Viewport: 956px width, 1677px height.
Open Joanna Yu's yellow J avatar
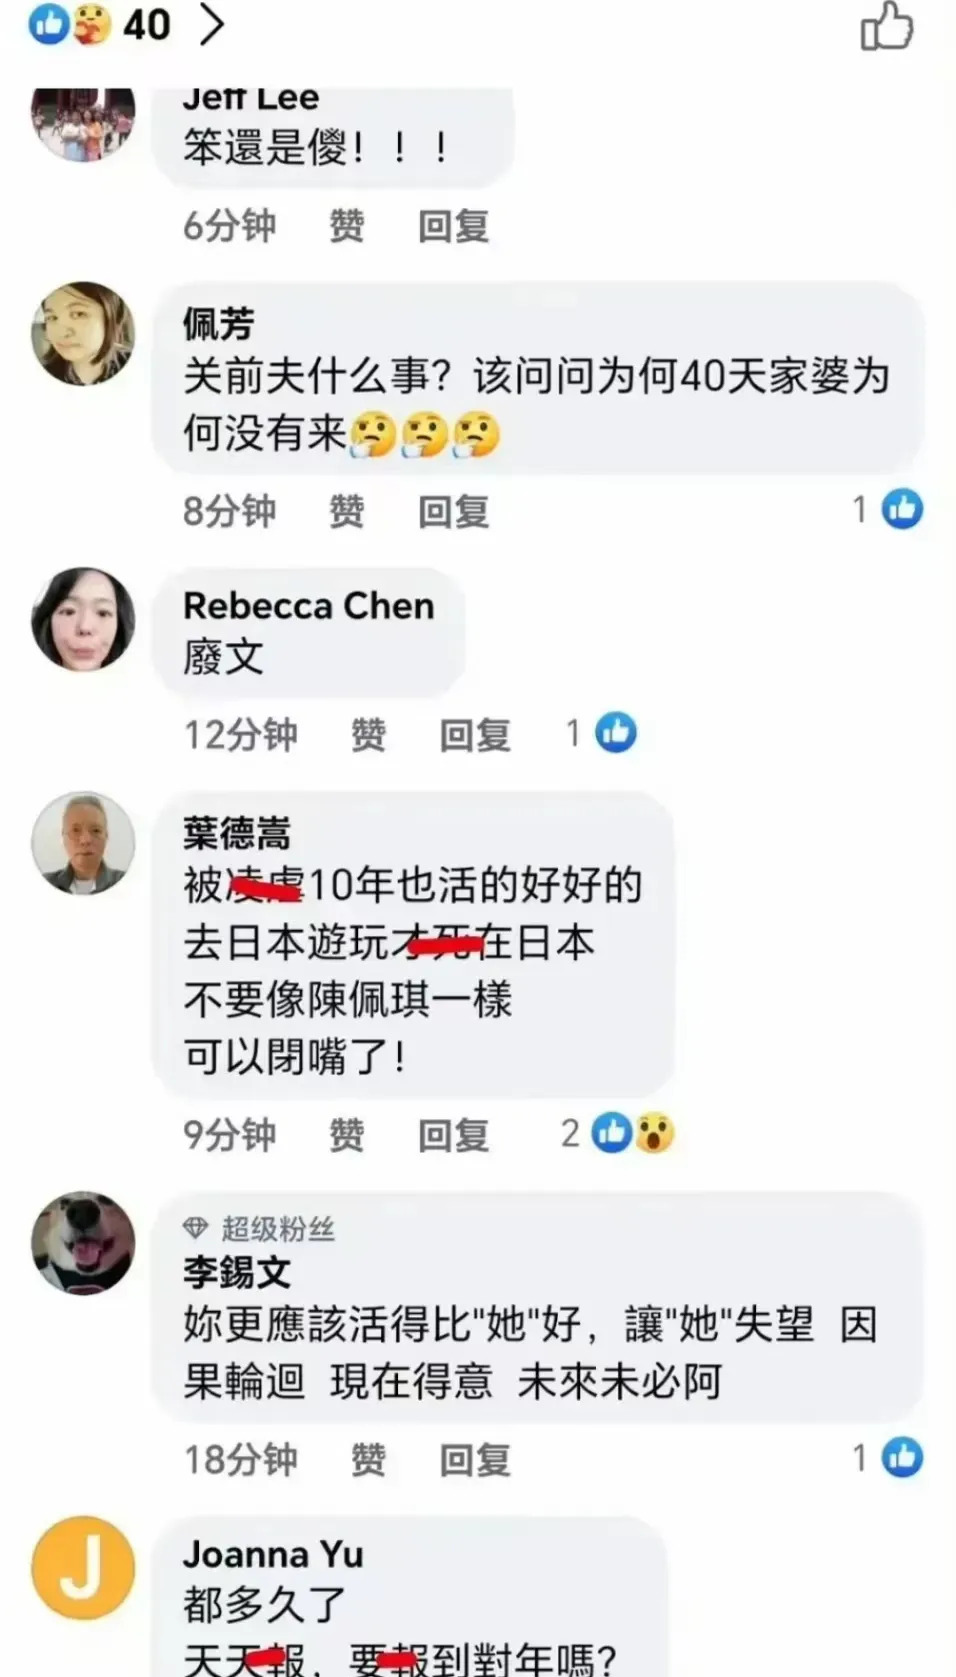click(x=83, y=1568)
